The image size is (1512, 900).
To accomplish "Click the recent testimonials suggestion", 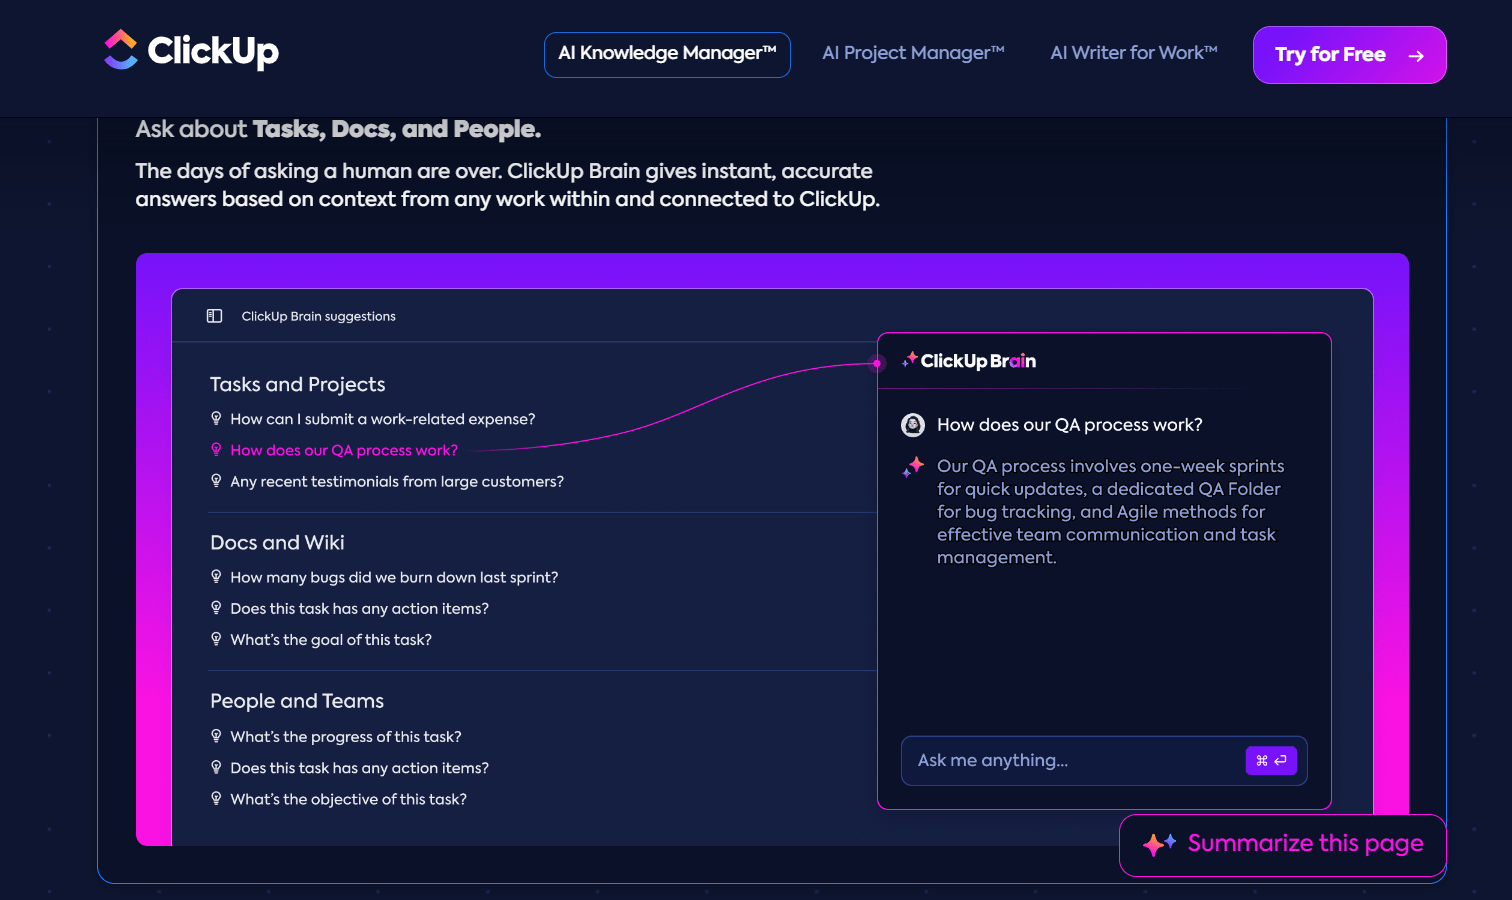I will tap(397, 481).
